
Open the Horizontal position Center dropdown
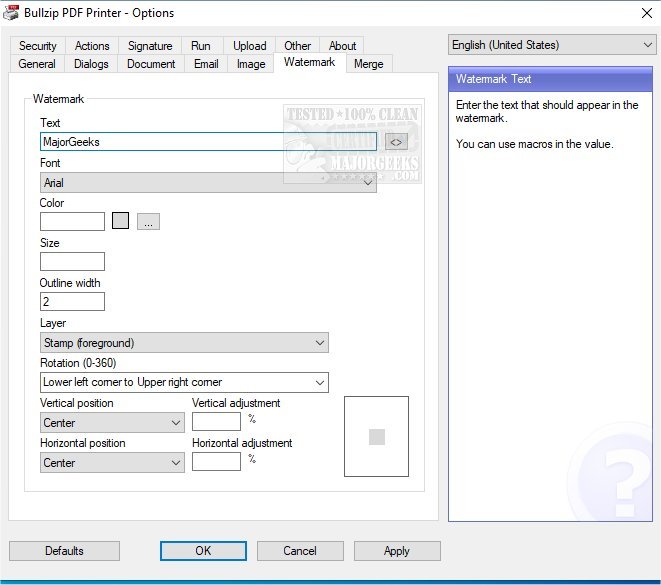(112, 462)
